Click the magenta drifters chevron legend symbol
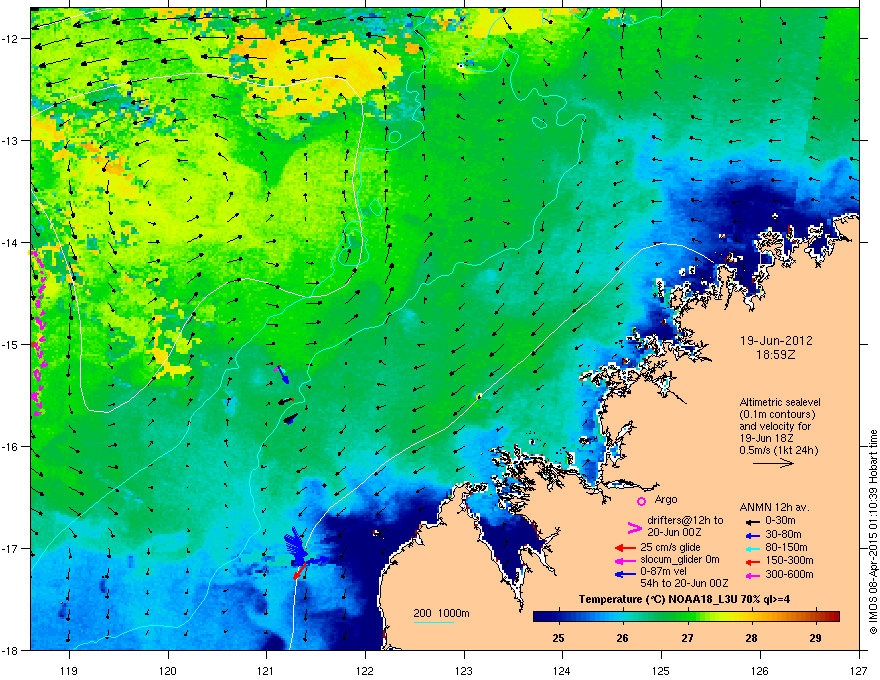The height and width of the screenshot is (680, 880). [x=634, y=528]
